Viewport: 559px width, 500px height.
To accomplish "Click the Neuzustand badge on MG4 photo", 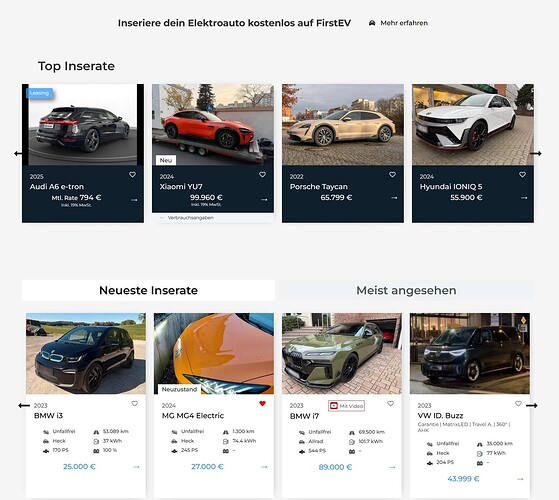I will tap(179, 390).
